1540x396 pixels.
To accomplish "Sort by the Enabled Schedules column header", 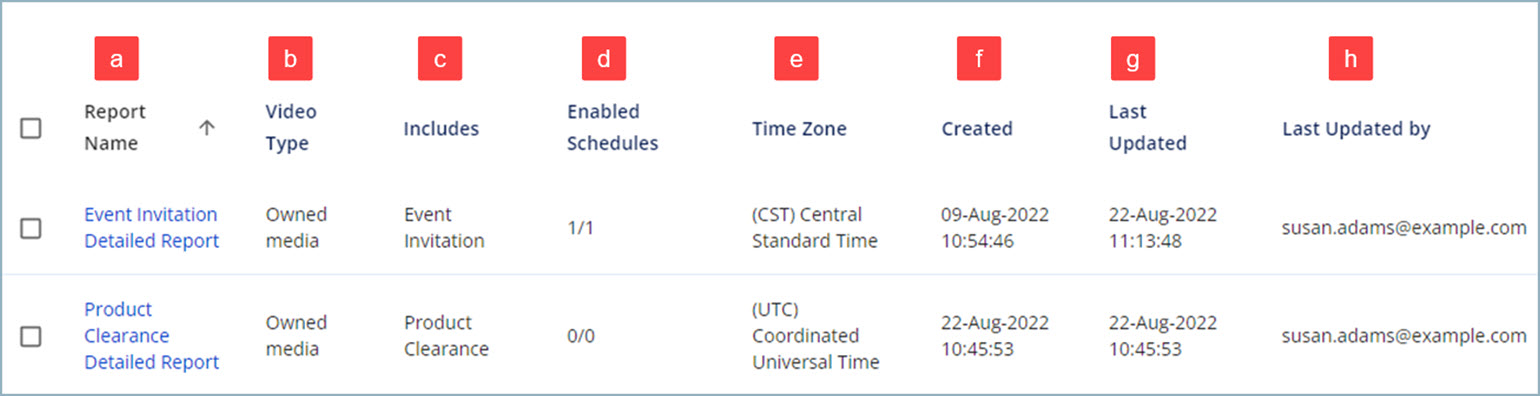I will (613, 128).
